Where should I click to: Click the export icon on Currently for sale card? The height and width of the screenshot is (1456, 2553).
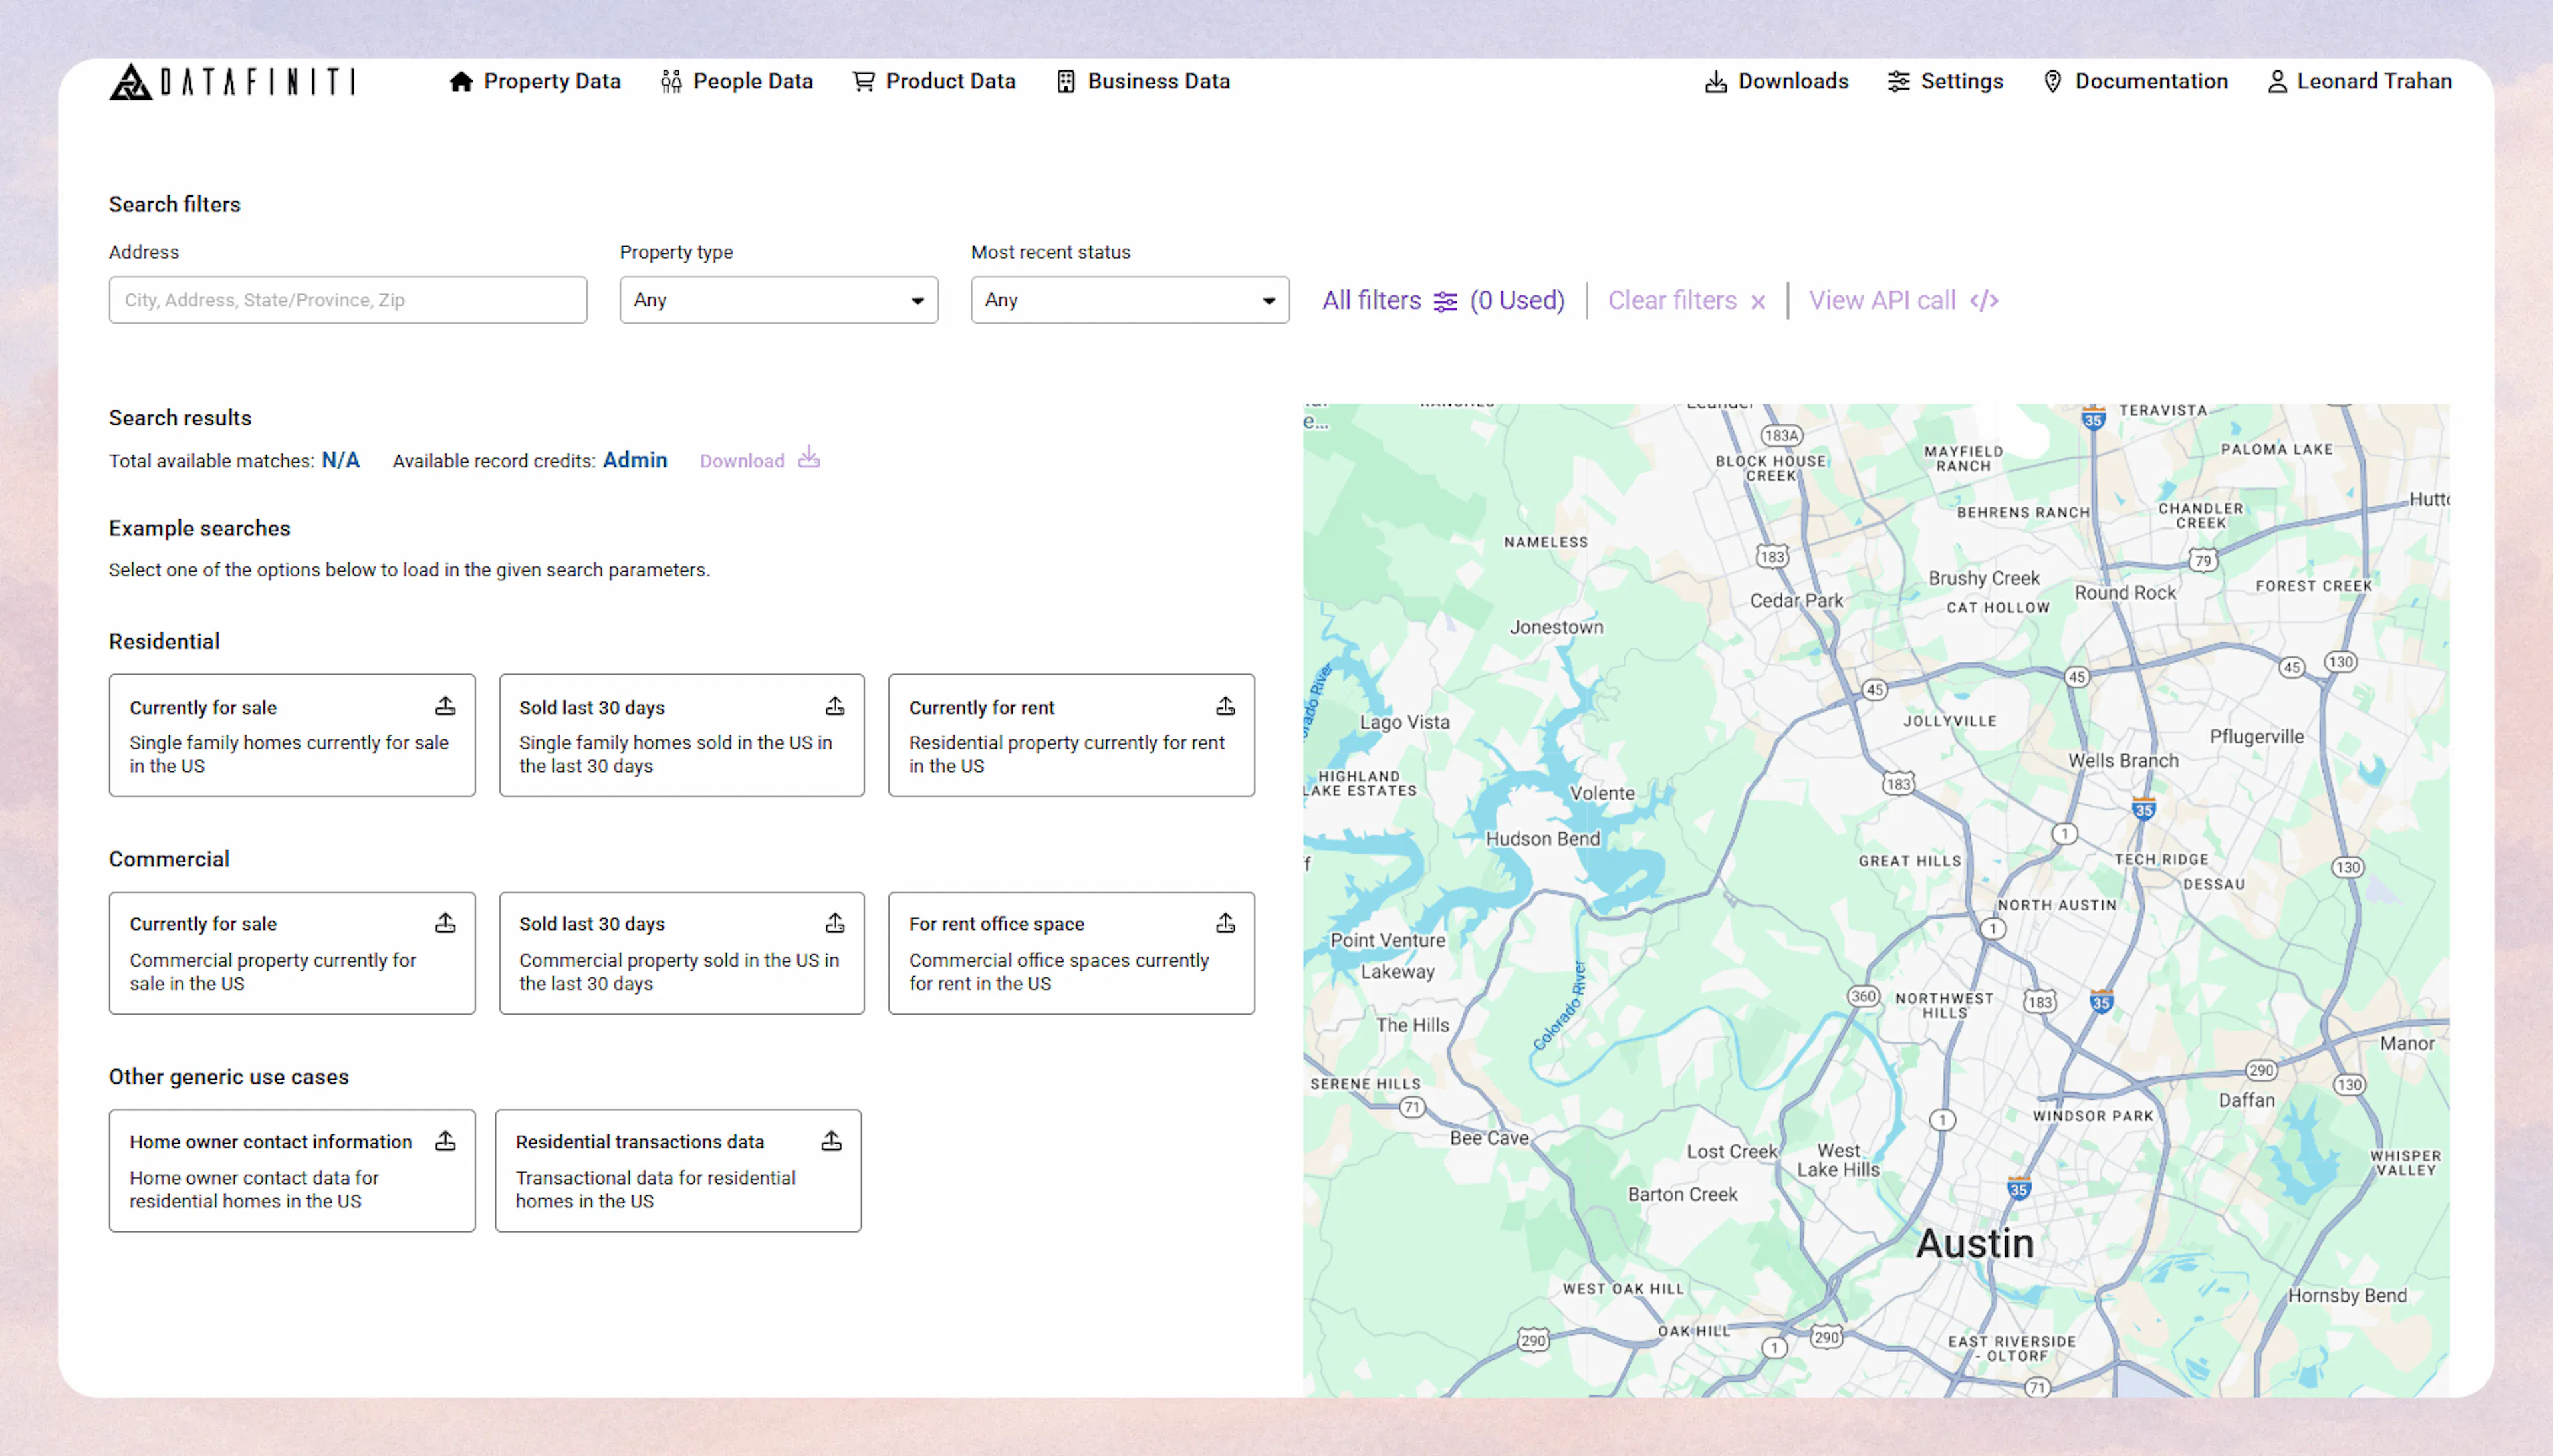tap(446, 706)
